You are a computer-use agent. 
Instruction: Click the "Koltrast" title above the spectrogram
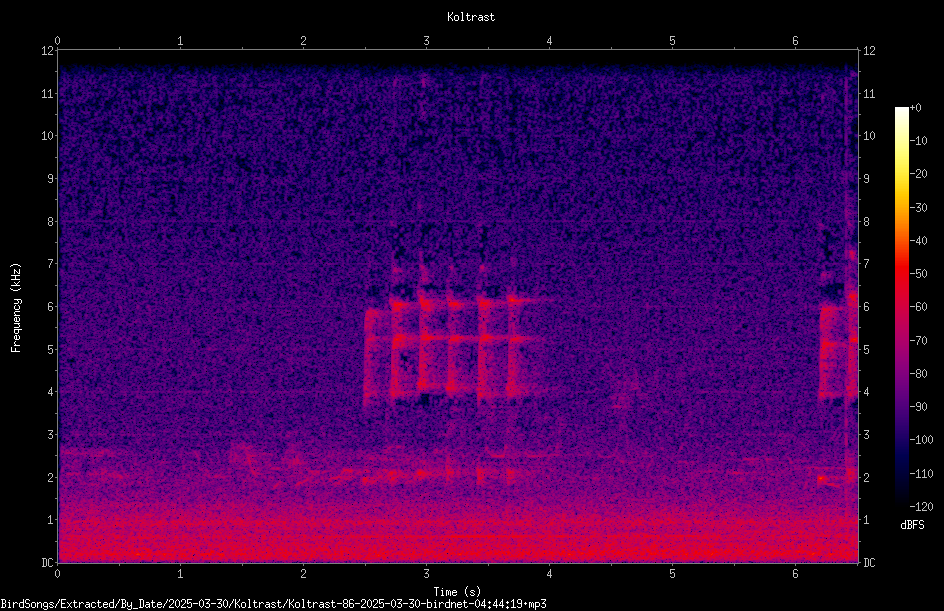coord(471,17)
